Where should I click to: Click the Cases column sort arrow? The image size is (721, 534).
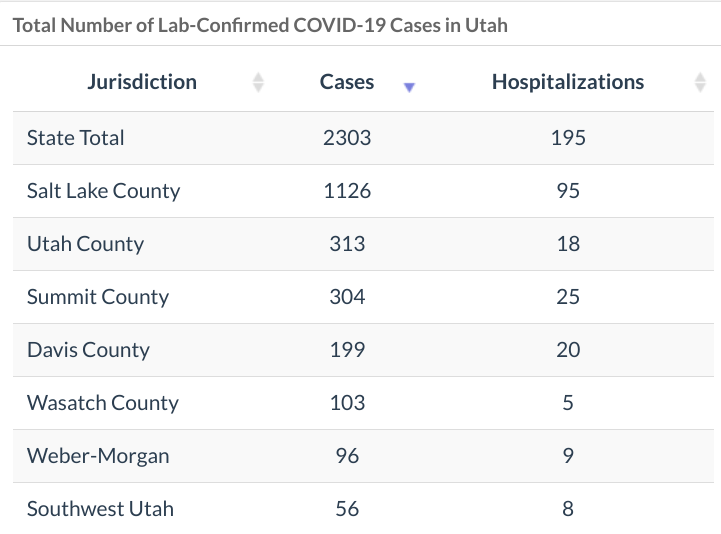(408, 87)
